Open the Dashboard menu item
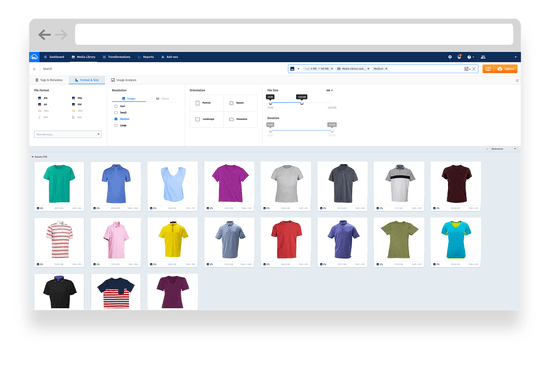Viewport: 550px width, 371px height. (54, 57)
